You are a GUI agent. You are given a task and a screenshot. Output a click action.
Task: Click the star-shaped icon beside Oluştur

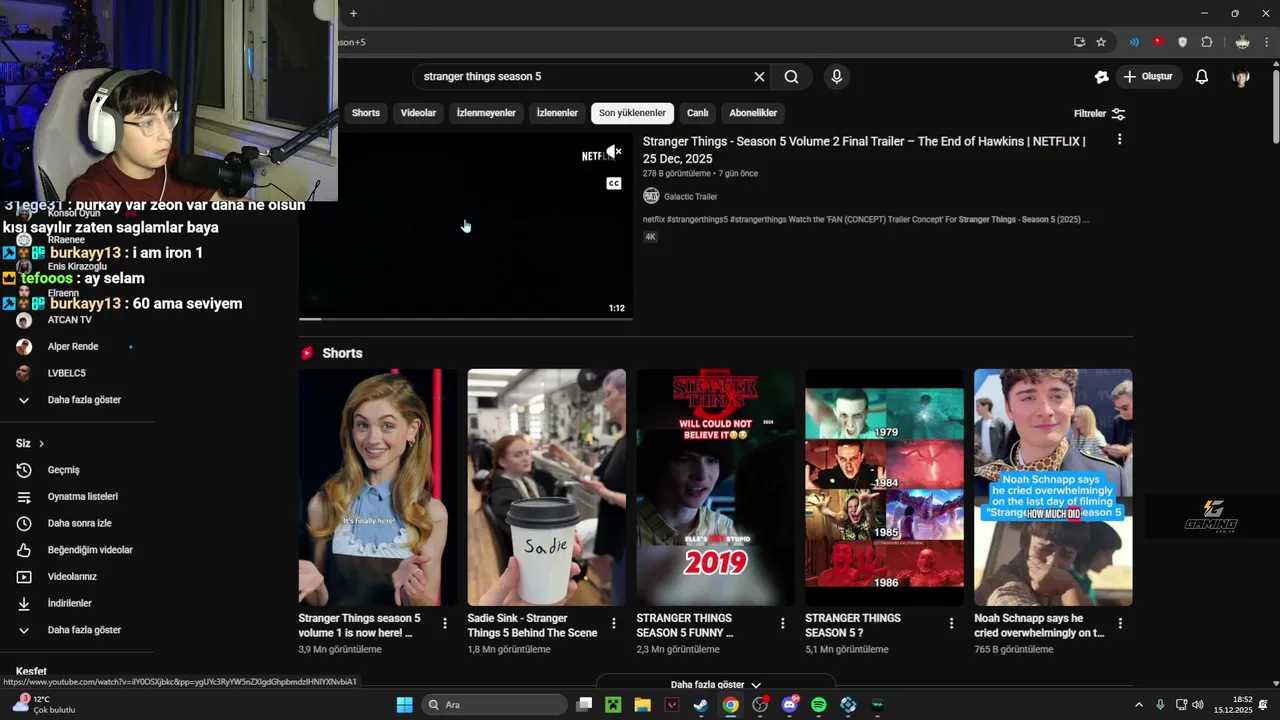coord(1102,77)
